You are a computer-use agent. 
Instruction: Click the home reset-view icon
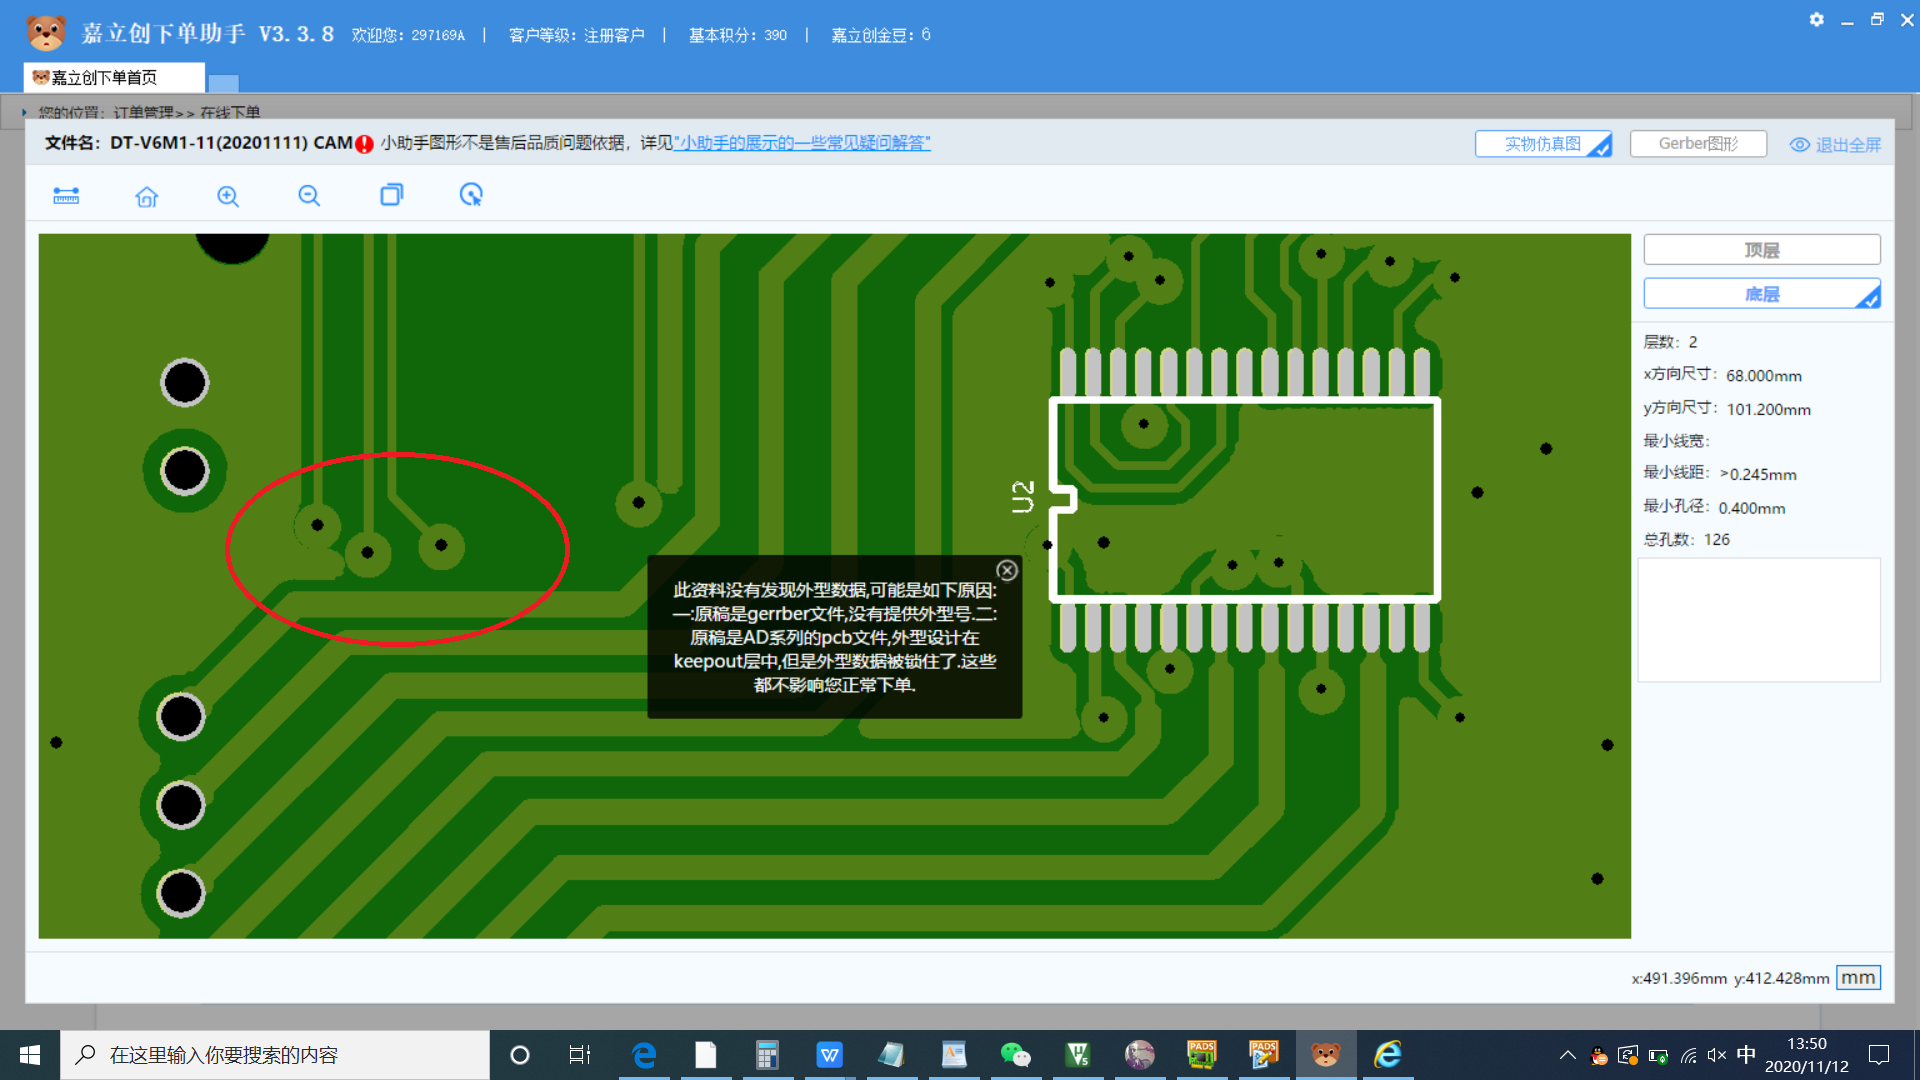(x=147, y=196)
